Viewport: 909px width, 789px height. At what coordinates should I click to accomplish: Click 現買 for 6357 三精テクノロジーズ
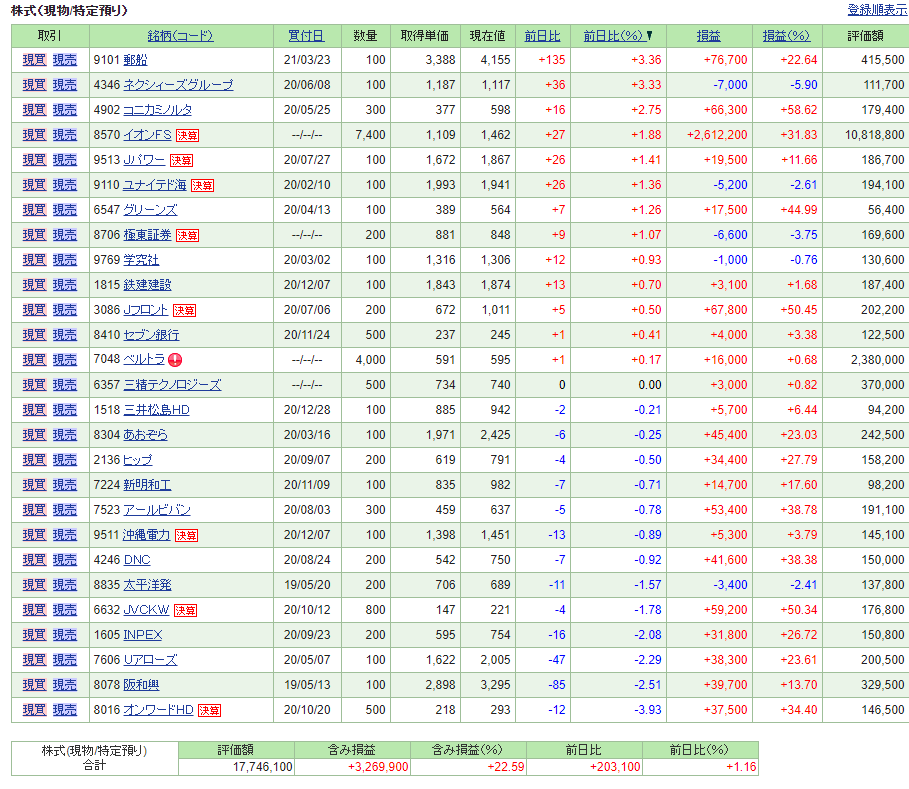click(34, 385)
